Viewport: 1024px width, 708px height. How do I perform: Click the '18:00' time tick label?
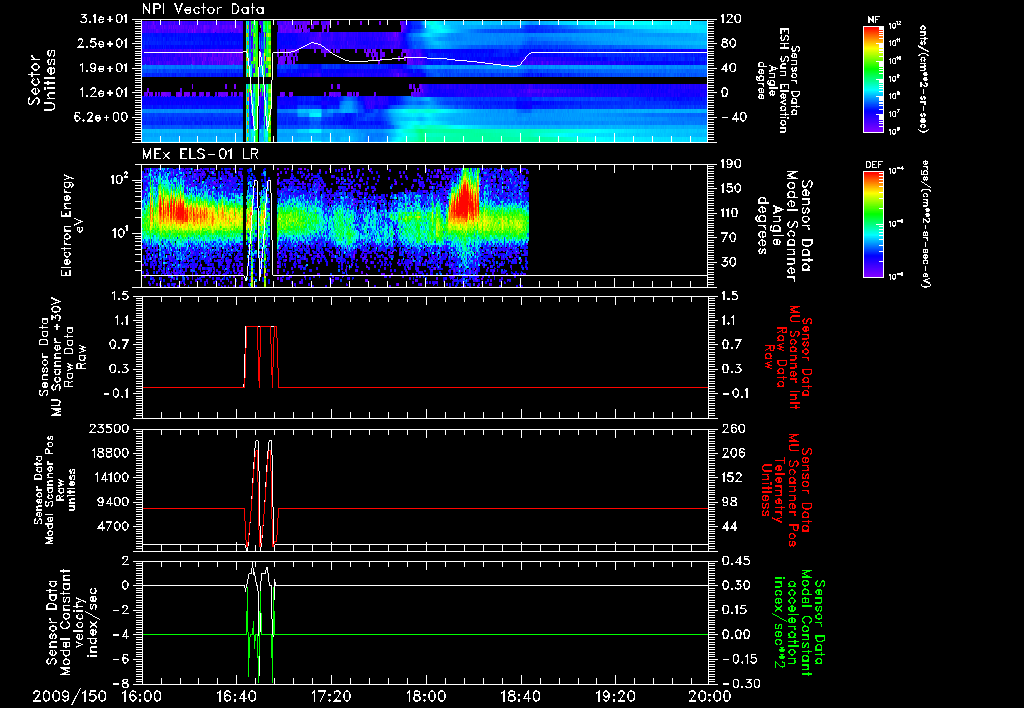point(426,697)
